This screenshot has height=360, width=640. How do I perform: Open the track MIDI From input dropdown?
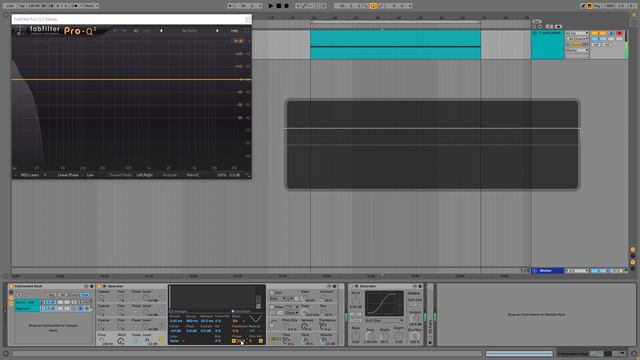click(x=577, y=33)
